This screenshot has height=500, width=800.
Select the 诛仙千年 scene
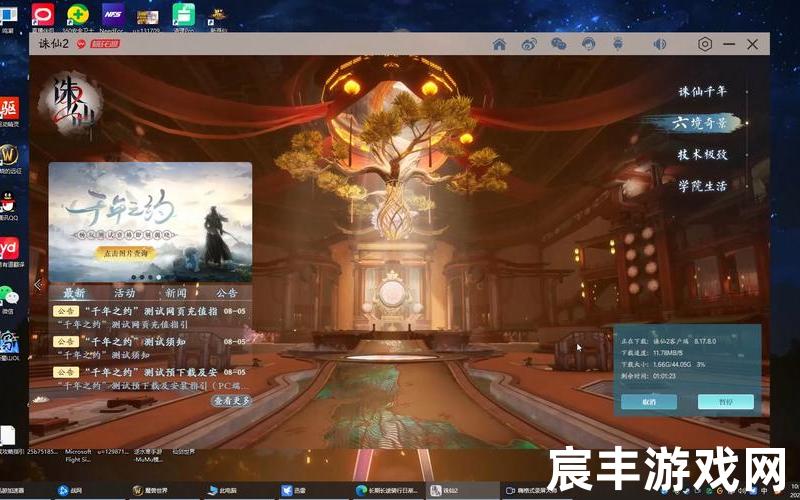point(702,92)
